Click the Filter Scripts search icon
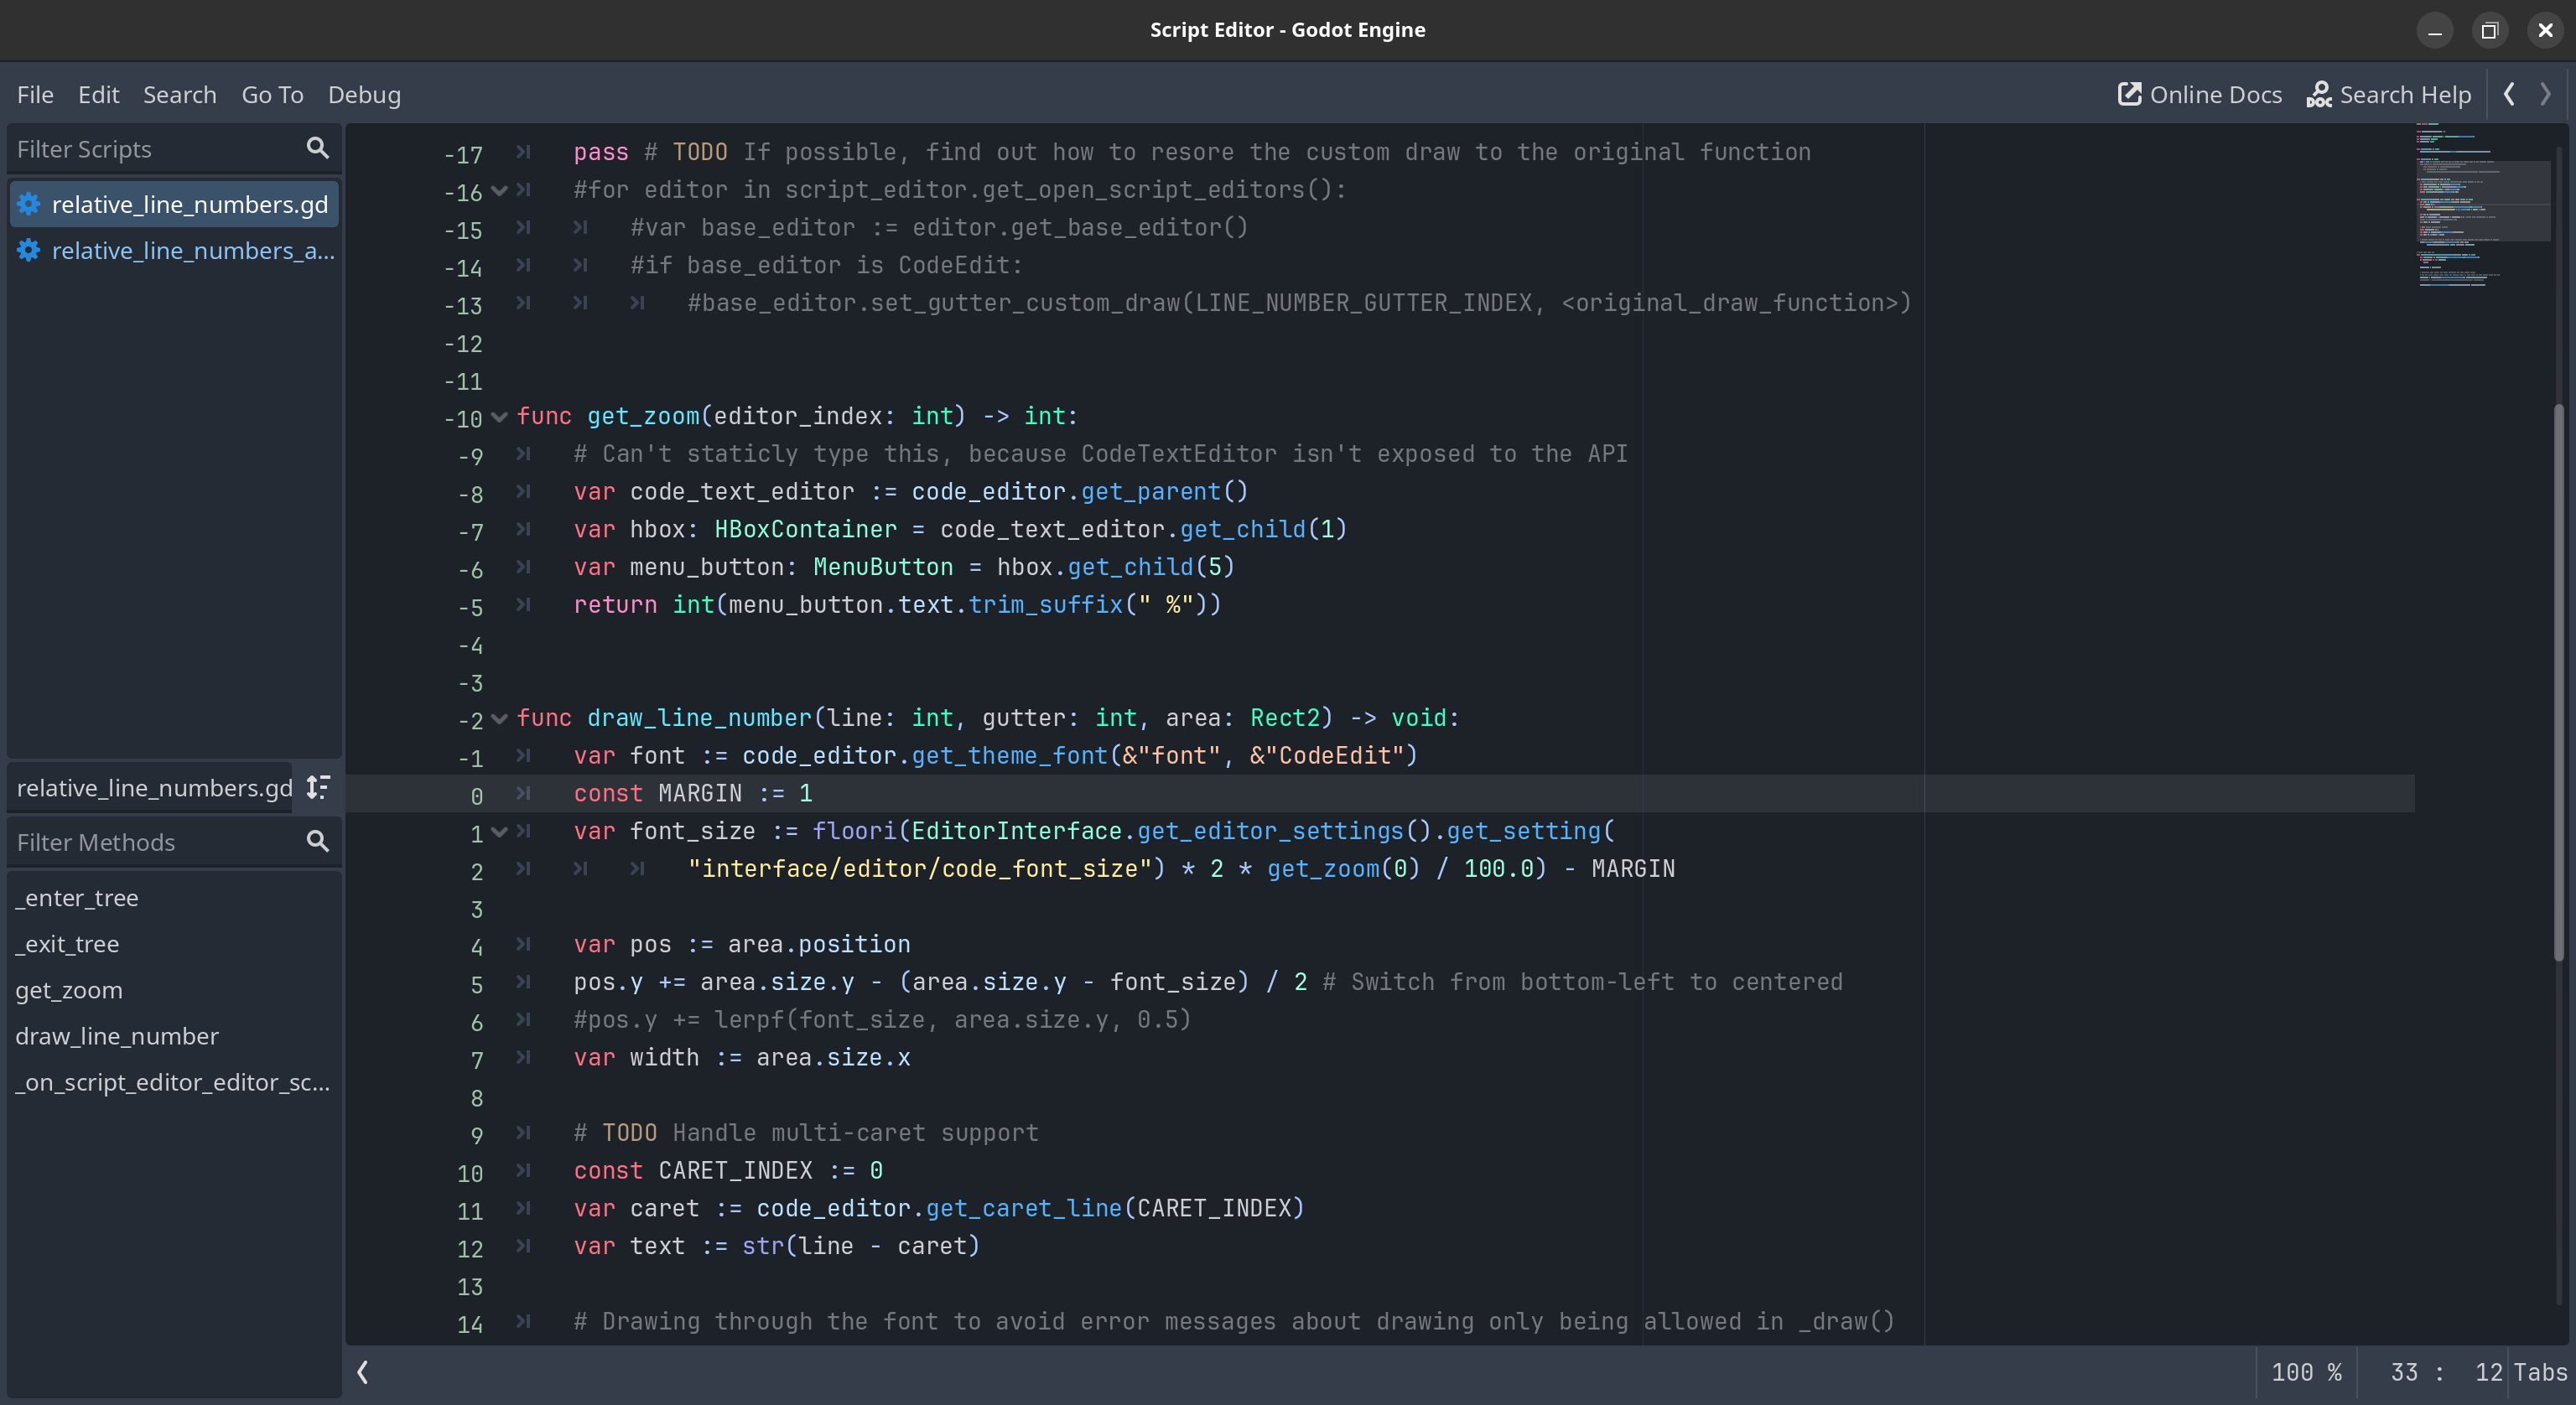 pyautogui.click(x=317, y=148)
